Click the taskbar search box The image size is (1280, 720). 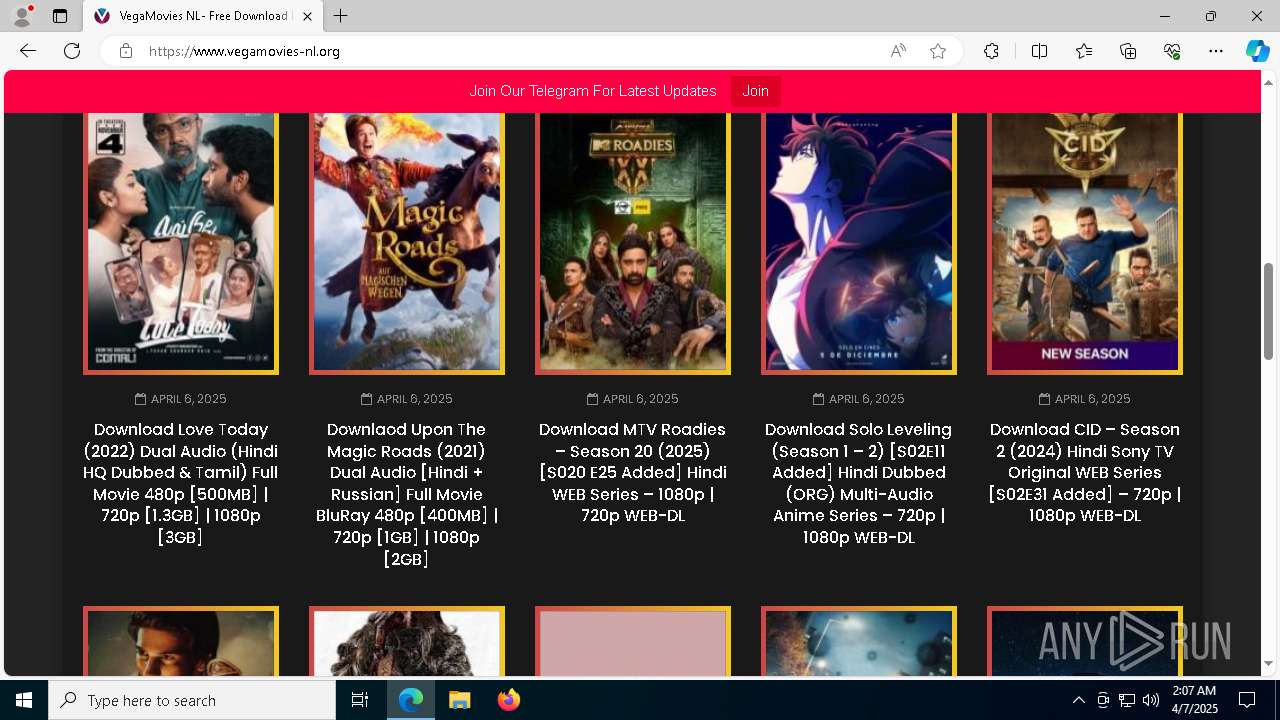coord(192,700)
